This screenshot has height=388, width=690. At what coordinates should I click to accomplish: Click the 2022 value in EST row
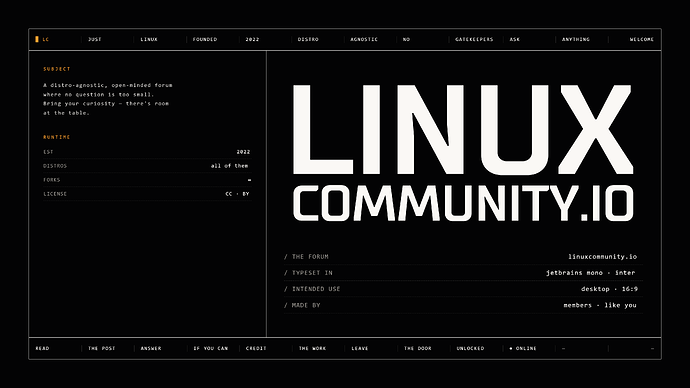(243, 152)
